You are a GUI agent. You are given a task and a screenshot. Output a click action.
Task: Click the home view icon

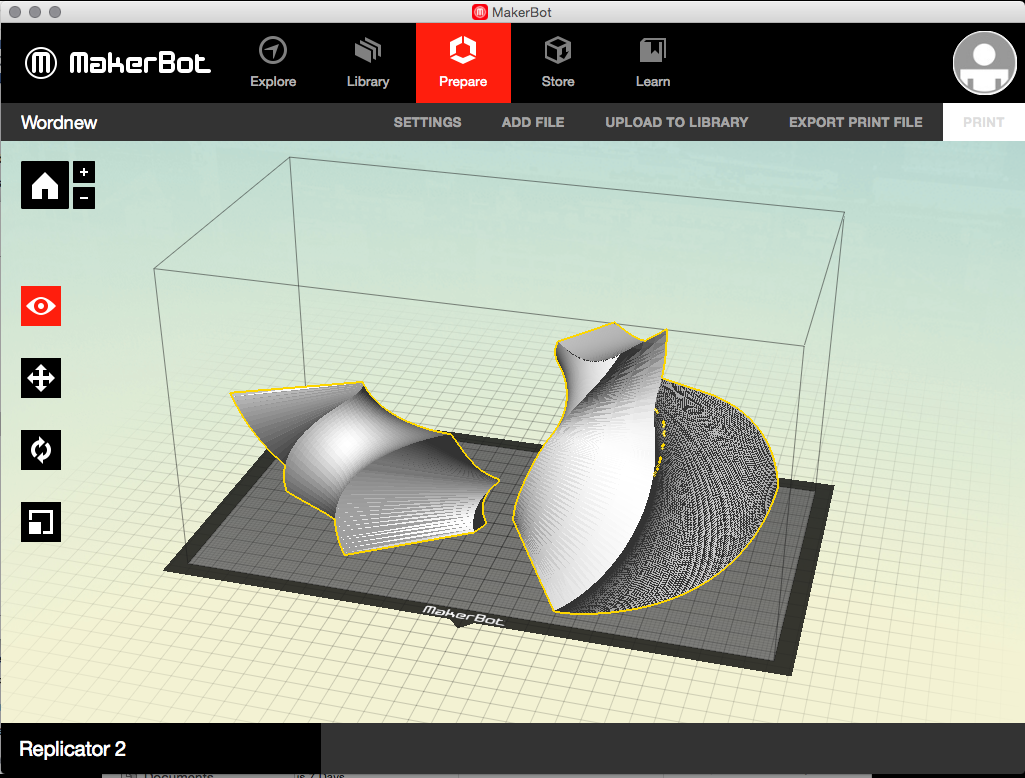point(44,185)
